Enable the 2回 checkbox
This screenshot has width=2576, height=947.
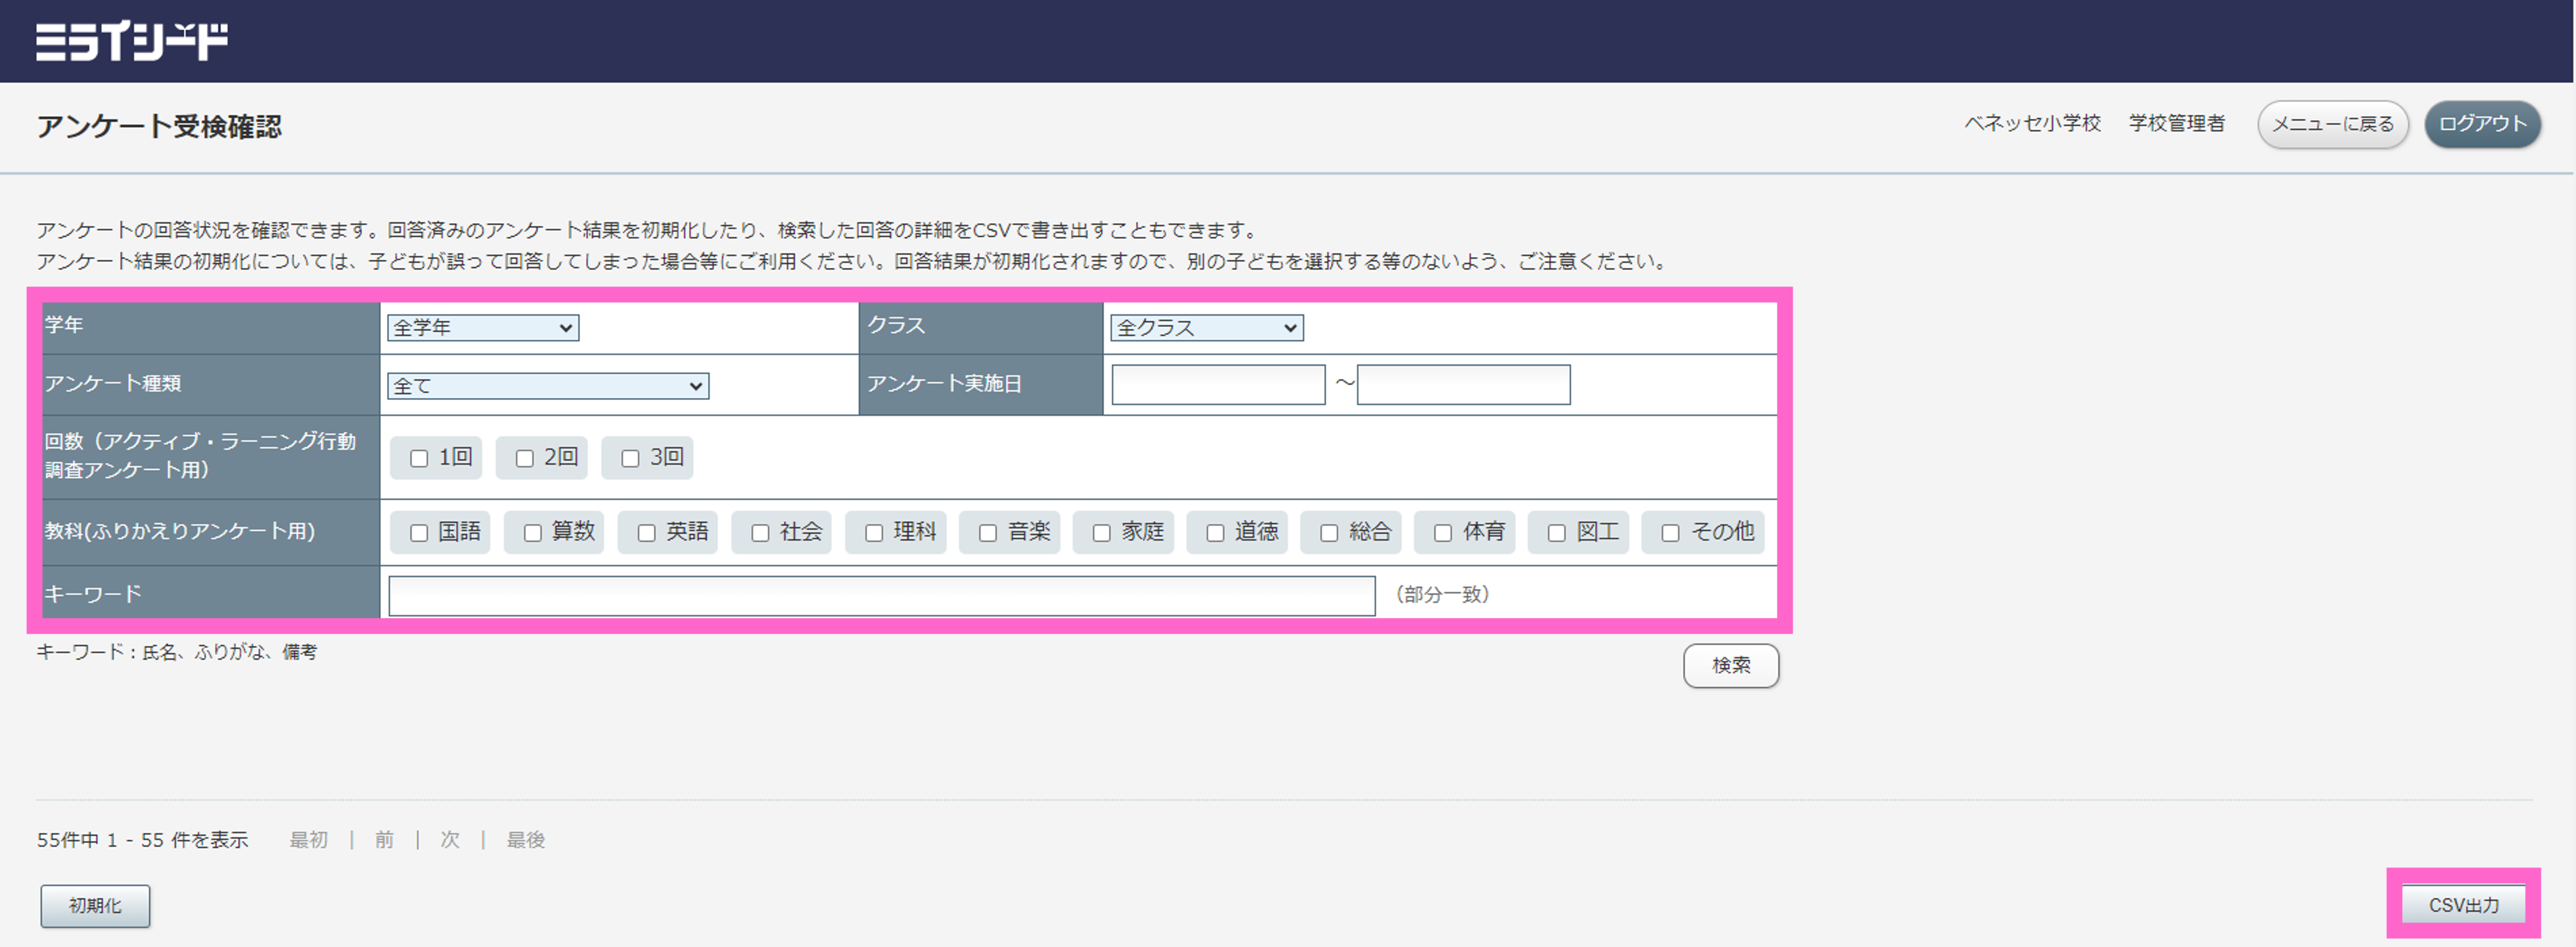tap(524, 458)
